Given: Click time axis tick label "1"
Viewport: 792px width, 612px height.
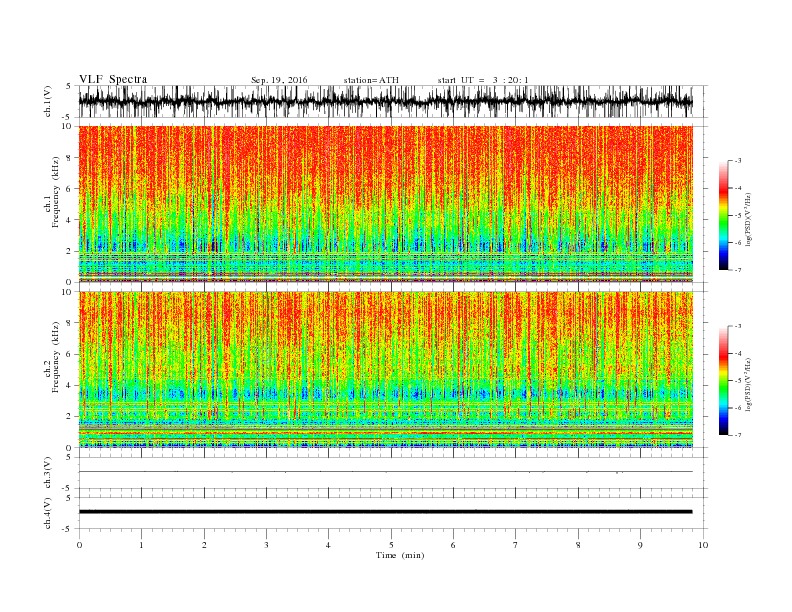Looking at the screenshot, I should tap(141, 545).
